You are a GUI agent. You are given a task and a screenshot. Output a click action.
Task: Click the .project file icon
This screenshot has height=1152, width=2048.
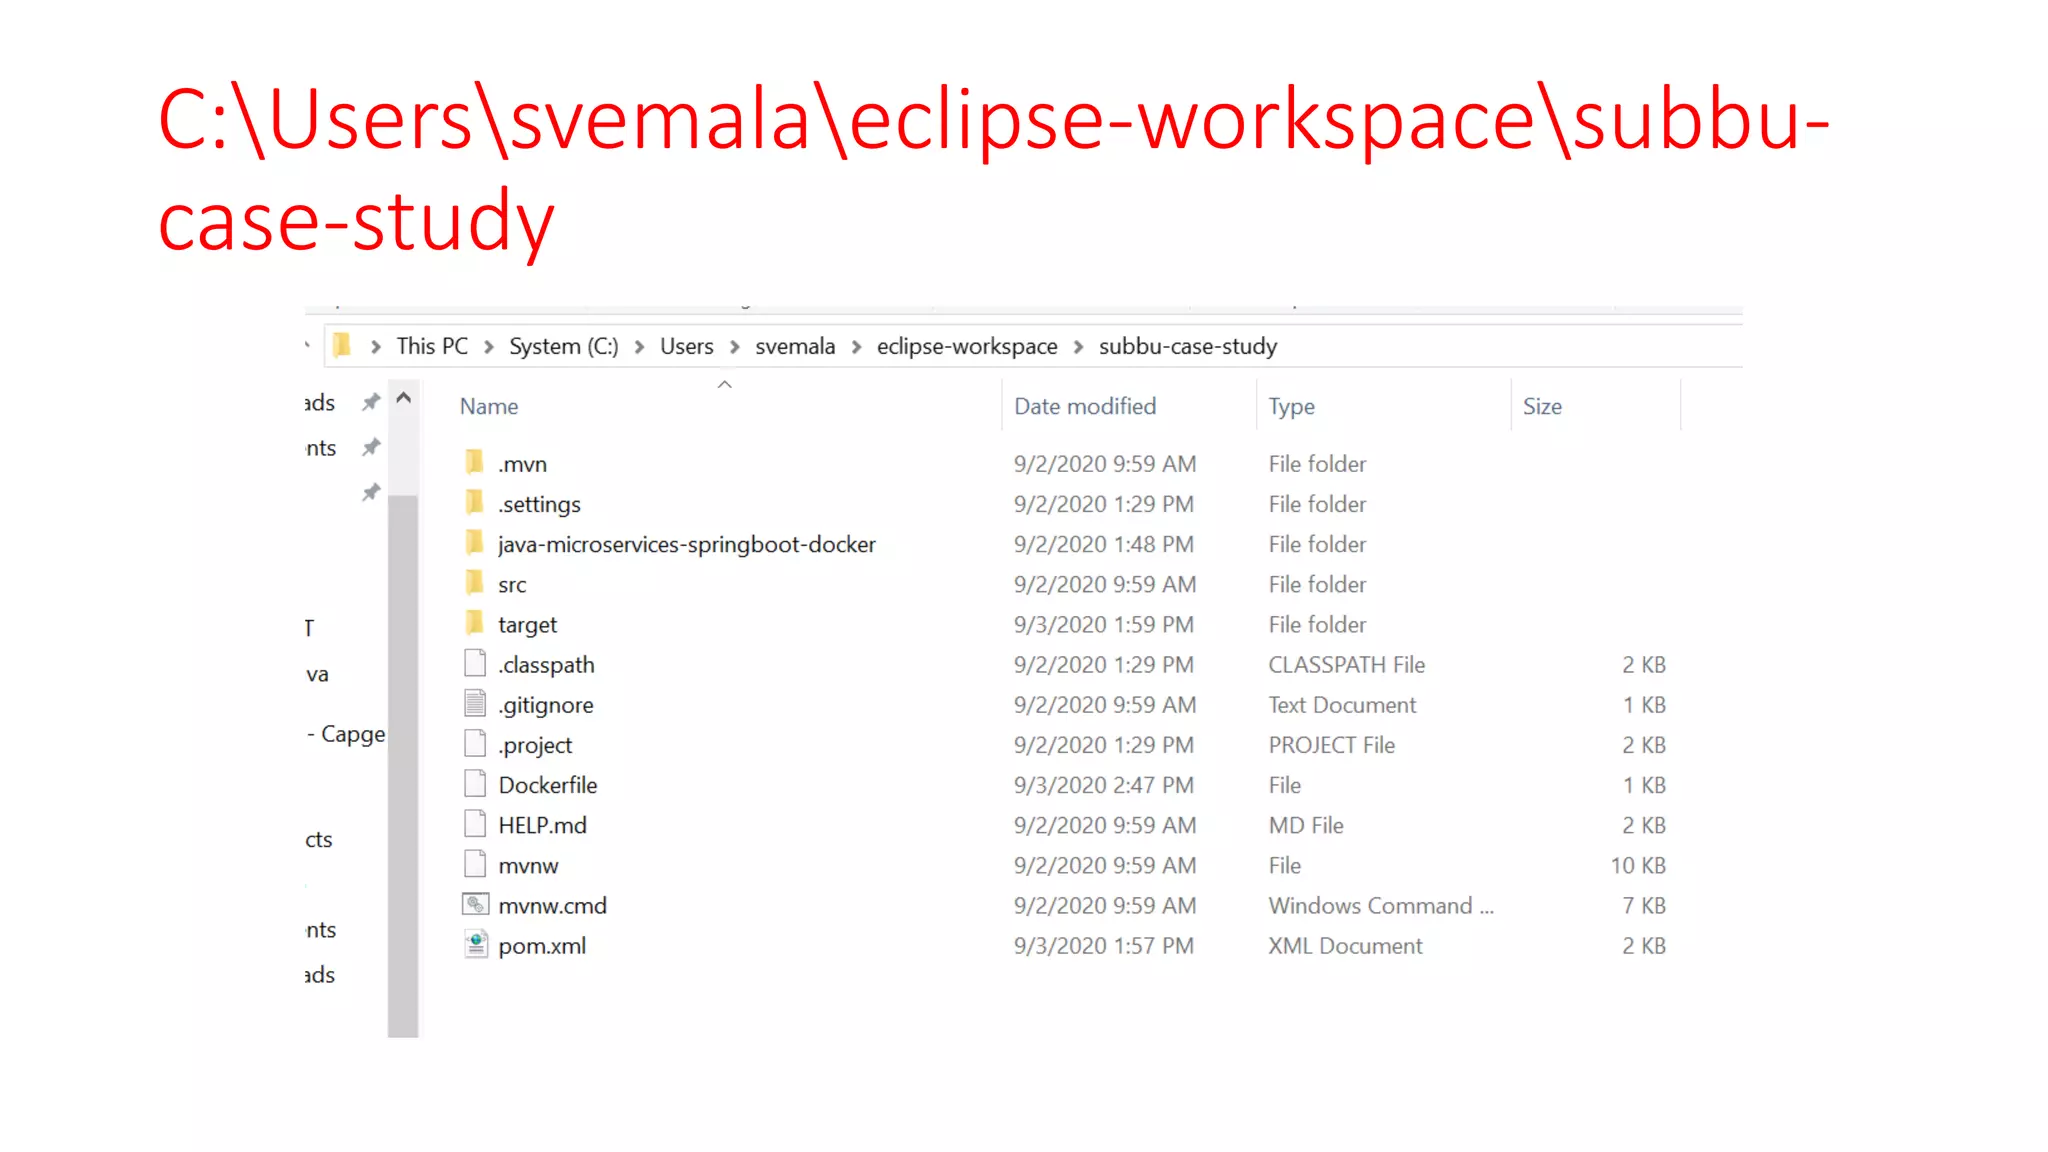(475, 743)
